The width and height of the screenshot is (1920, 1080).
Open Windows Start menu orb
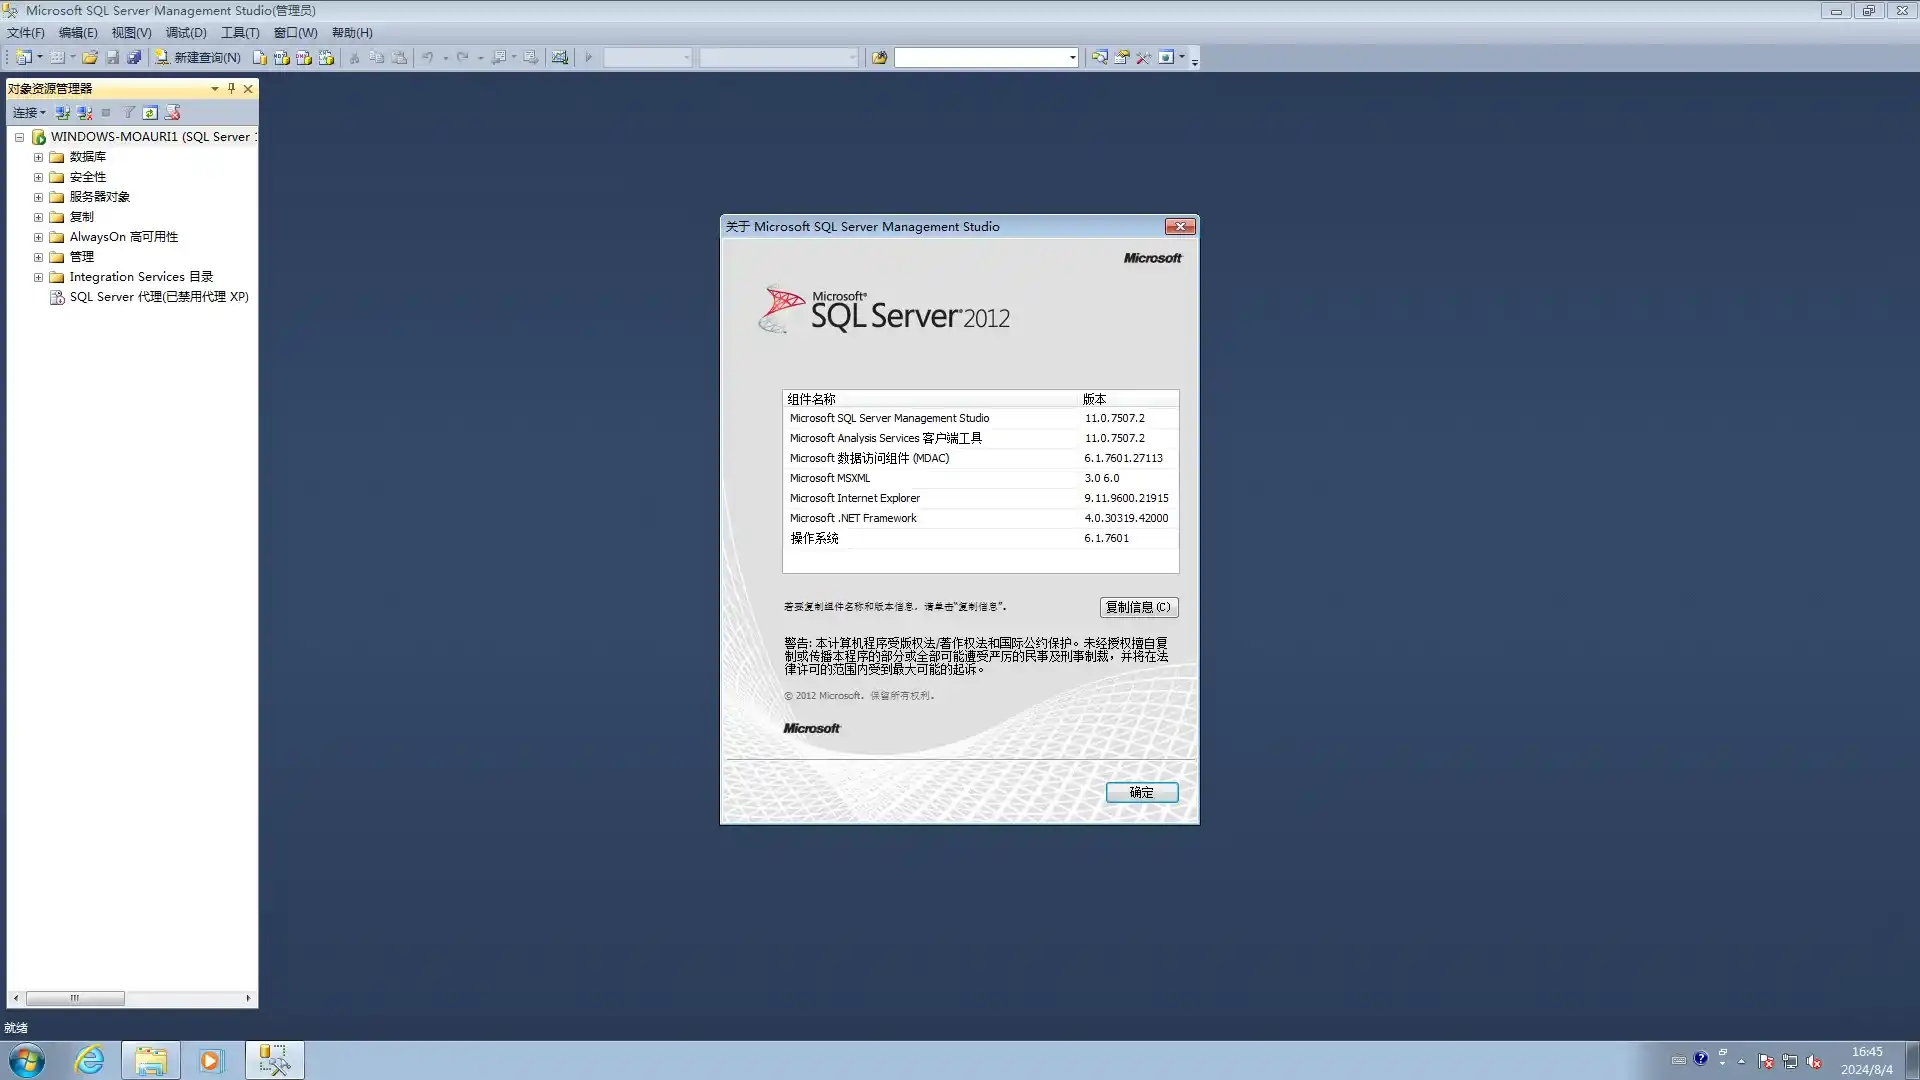[x=27, y=1060]
